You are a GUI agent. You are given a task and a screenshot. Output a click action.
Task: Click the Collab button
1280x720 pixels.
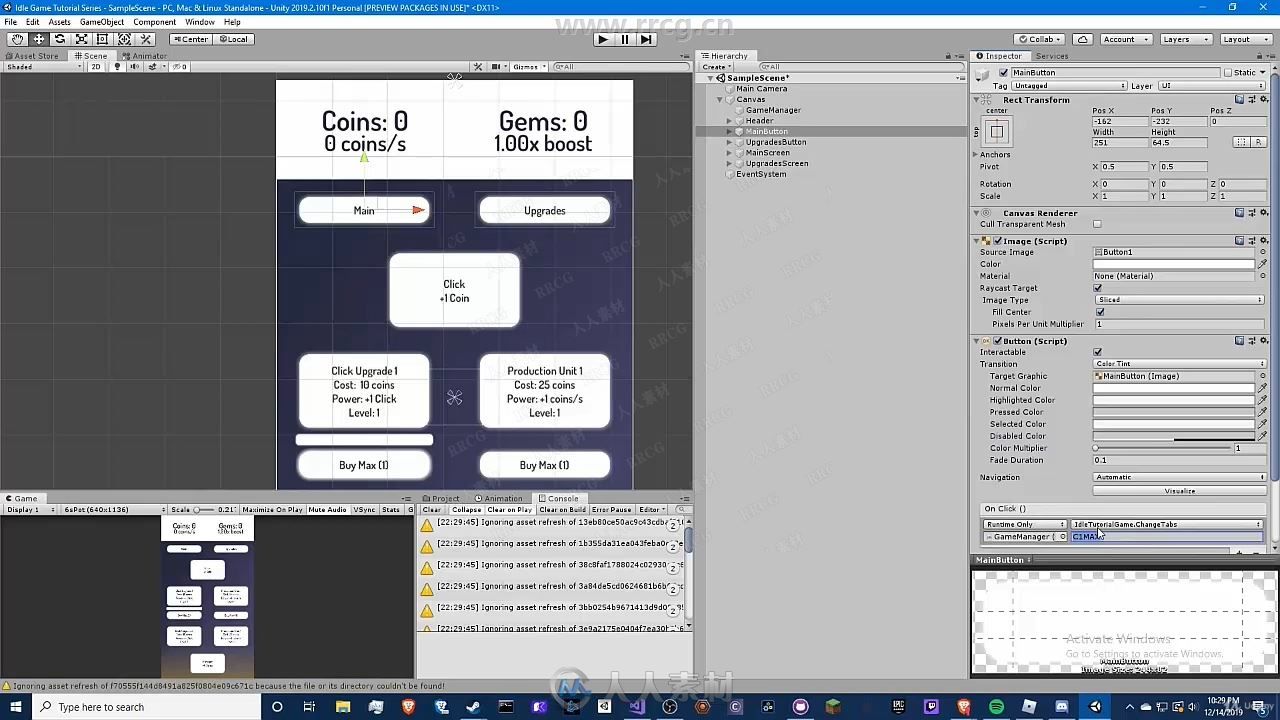point(1041,39)
